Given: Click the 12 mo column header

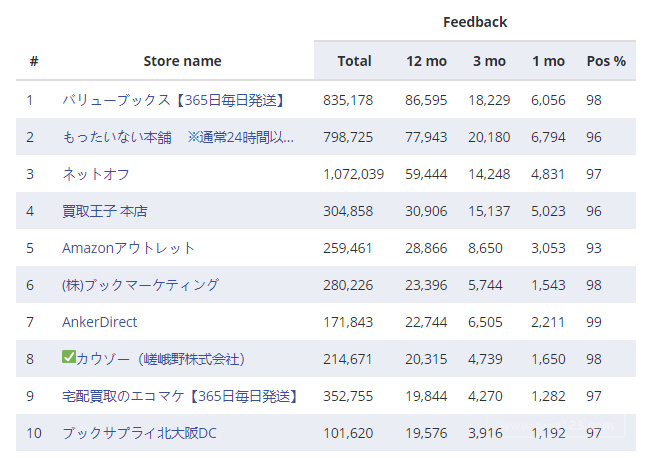Looking at the screenshot, I should pyautogui.click(x=426, y=61).
